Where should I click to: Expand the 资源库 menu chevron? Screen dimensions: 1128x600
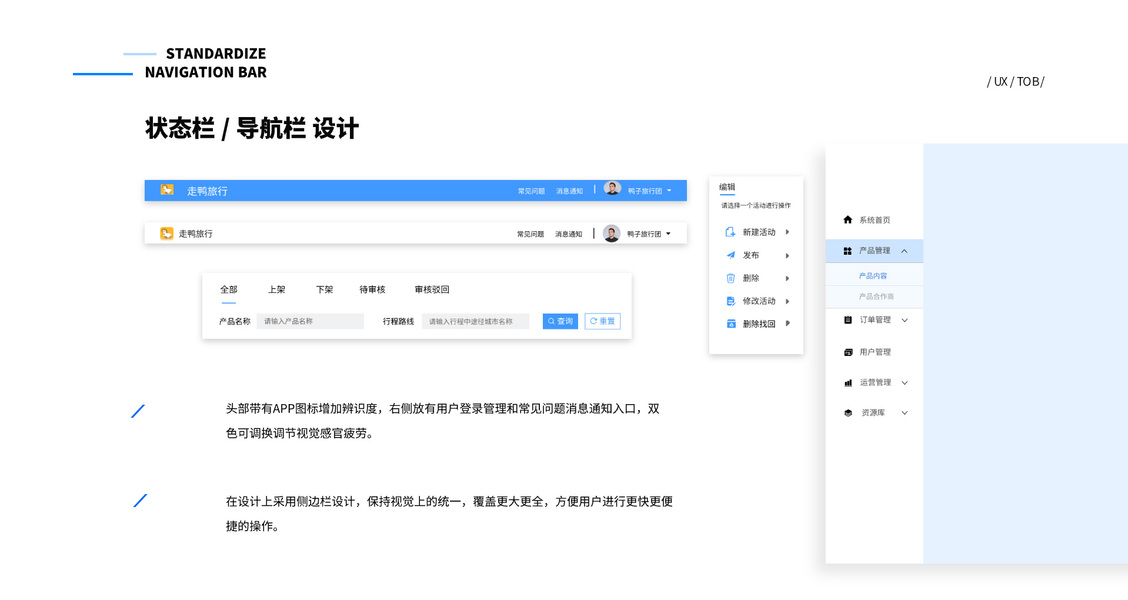(x=904, y=413)
